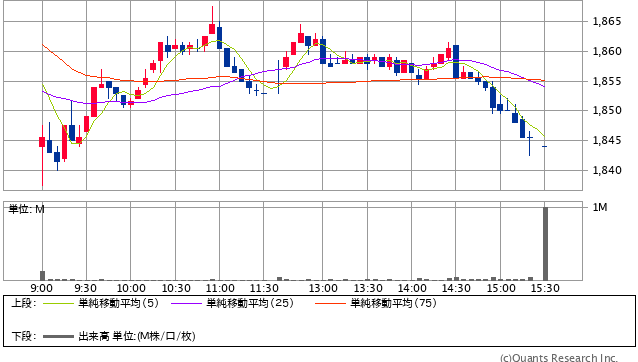Screen dimensions: 638x362
Task: Click the 14:00 time axis label
Action: pyautogui.click(x=412, y=288)
